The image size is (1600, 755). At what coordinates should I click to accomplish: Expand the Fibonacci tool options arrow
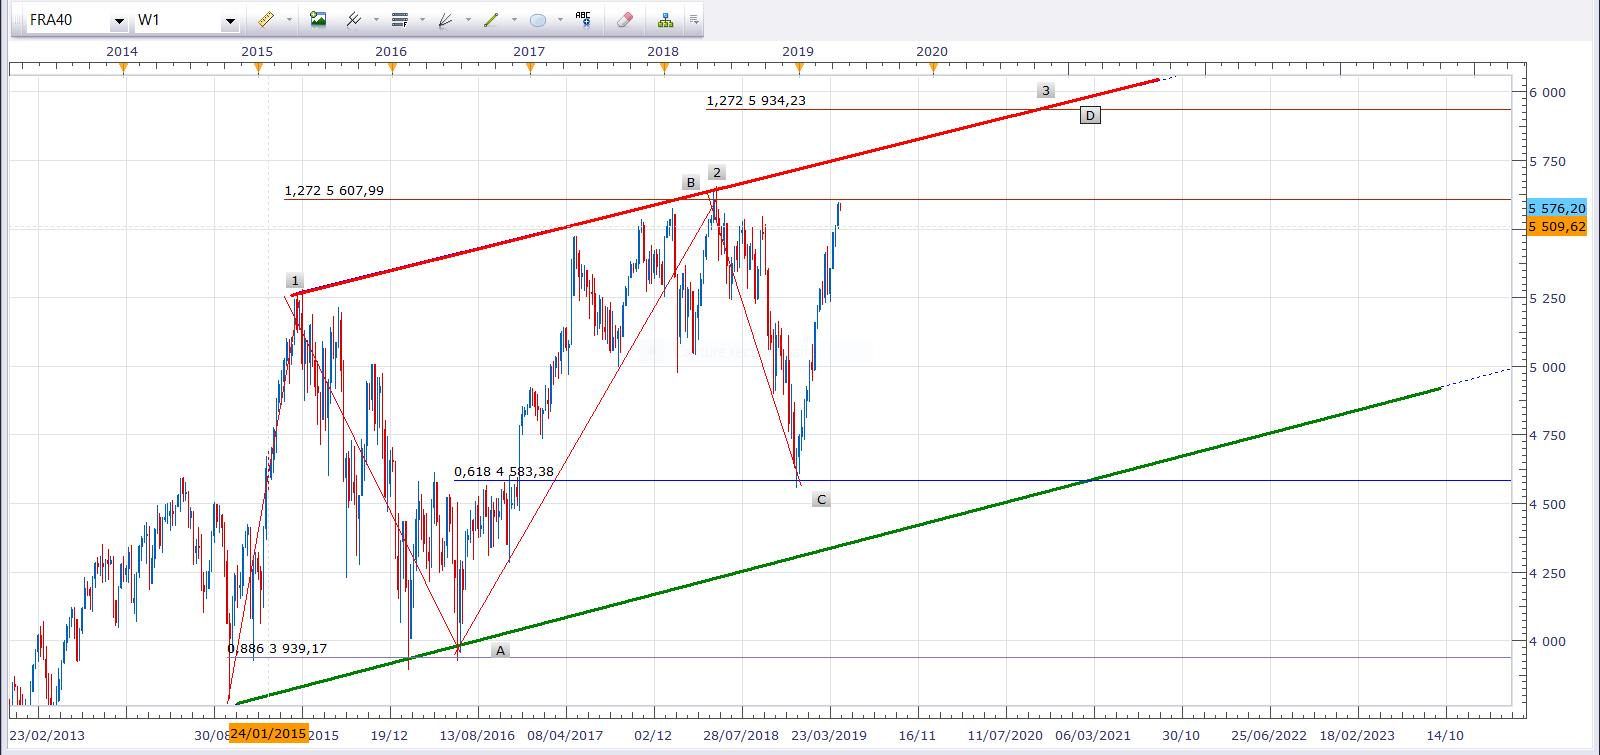(422, 19)
